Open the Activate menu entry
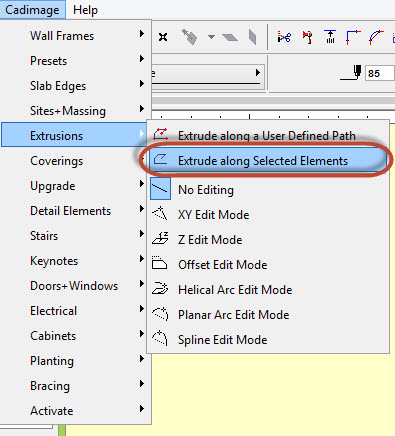The image size is (395, 436). point(75,411)
